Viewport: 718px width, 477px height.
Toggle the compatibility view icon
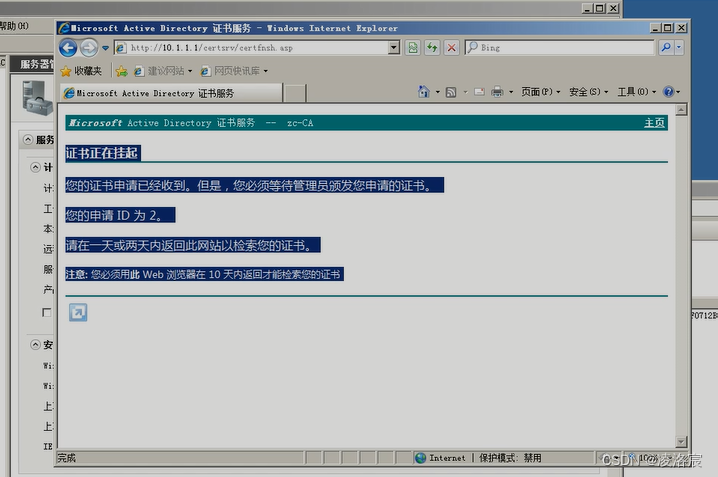pos(413,48)
